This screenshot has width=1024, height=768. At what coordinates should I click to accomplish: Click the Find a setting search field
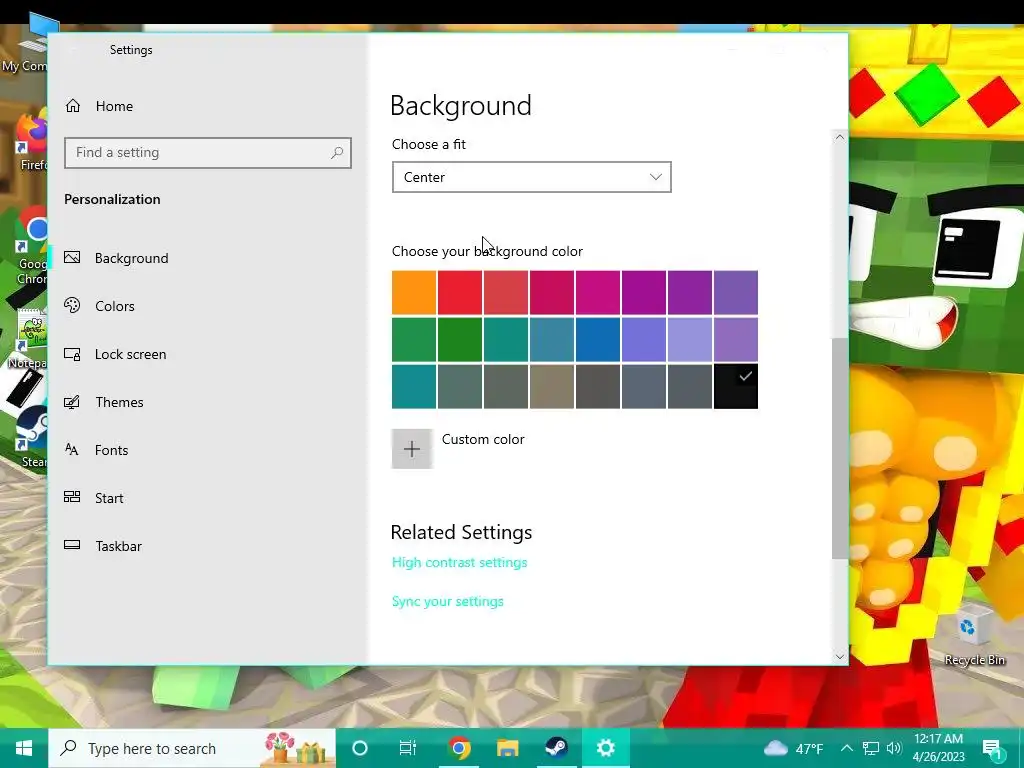coord(208,153)
